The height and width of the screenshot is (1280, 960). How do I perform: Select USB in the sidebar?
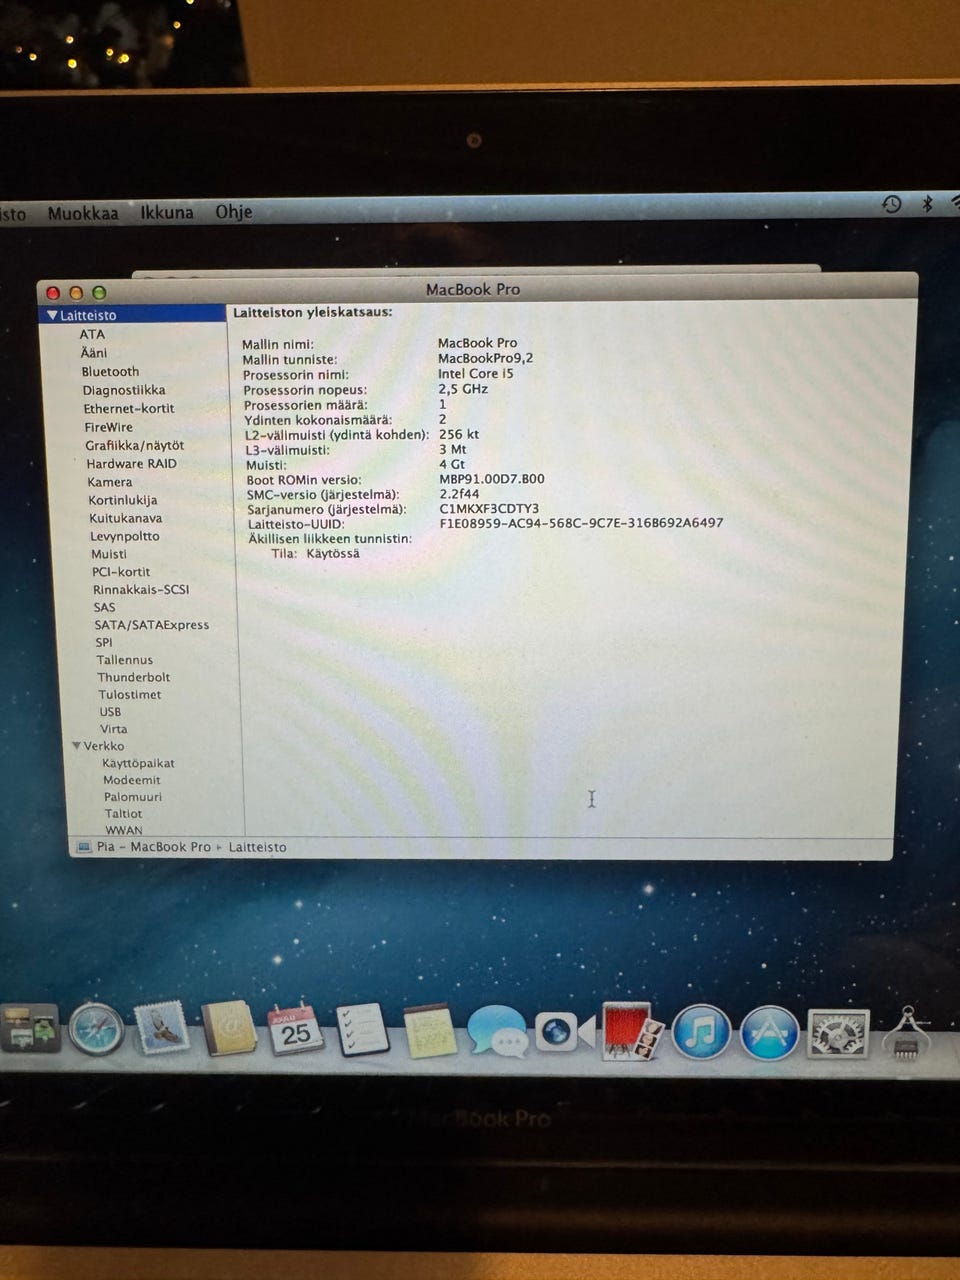(110, 712)
